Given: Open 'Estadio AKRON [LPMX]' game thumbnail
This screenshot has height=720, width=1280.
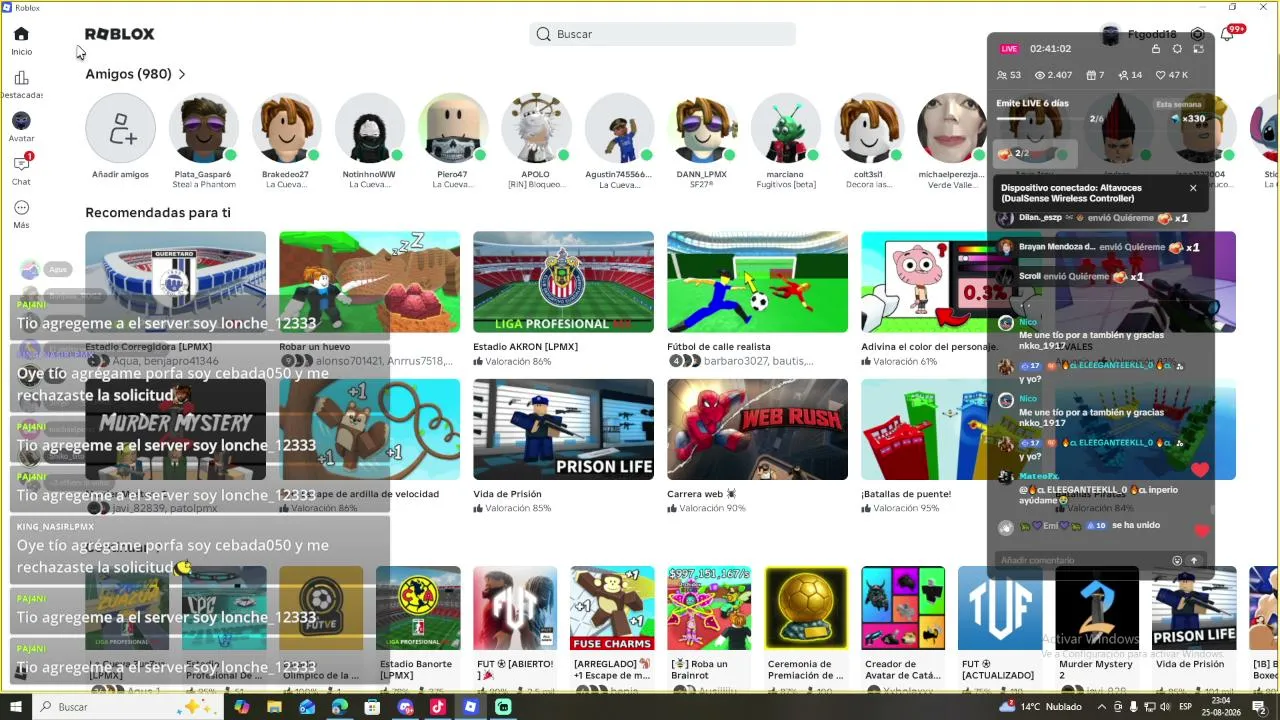Looking at the screenshot, I should (x=563, y=282).
